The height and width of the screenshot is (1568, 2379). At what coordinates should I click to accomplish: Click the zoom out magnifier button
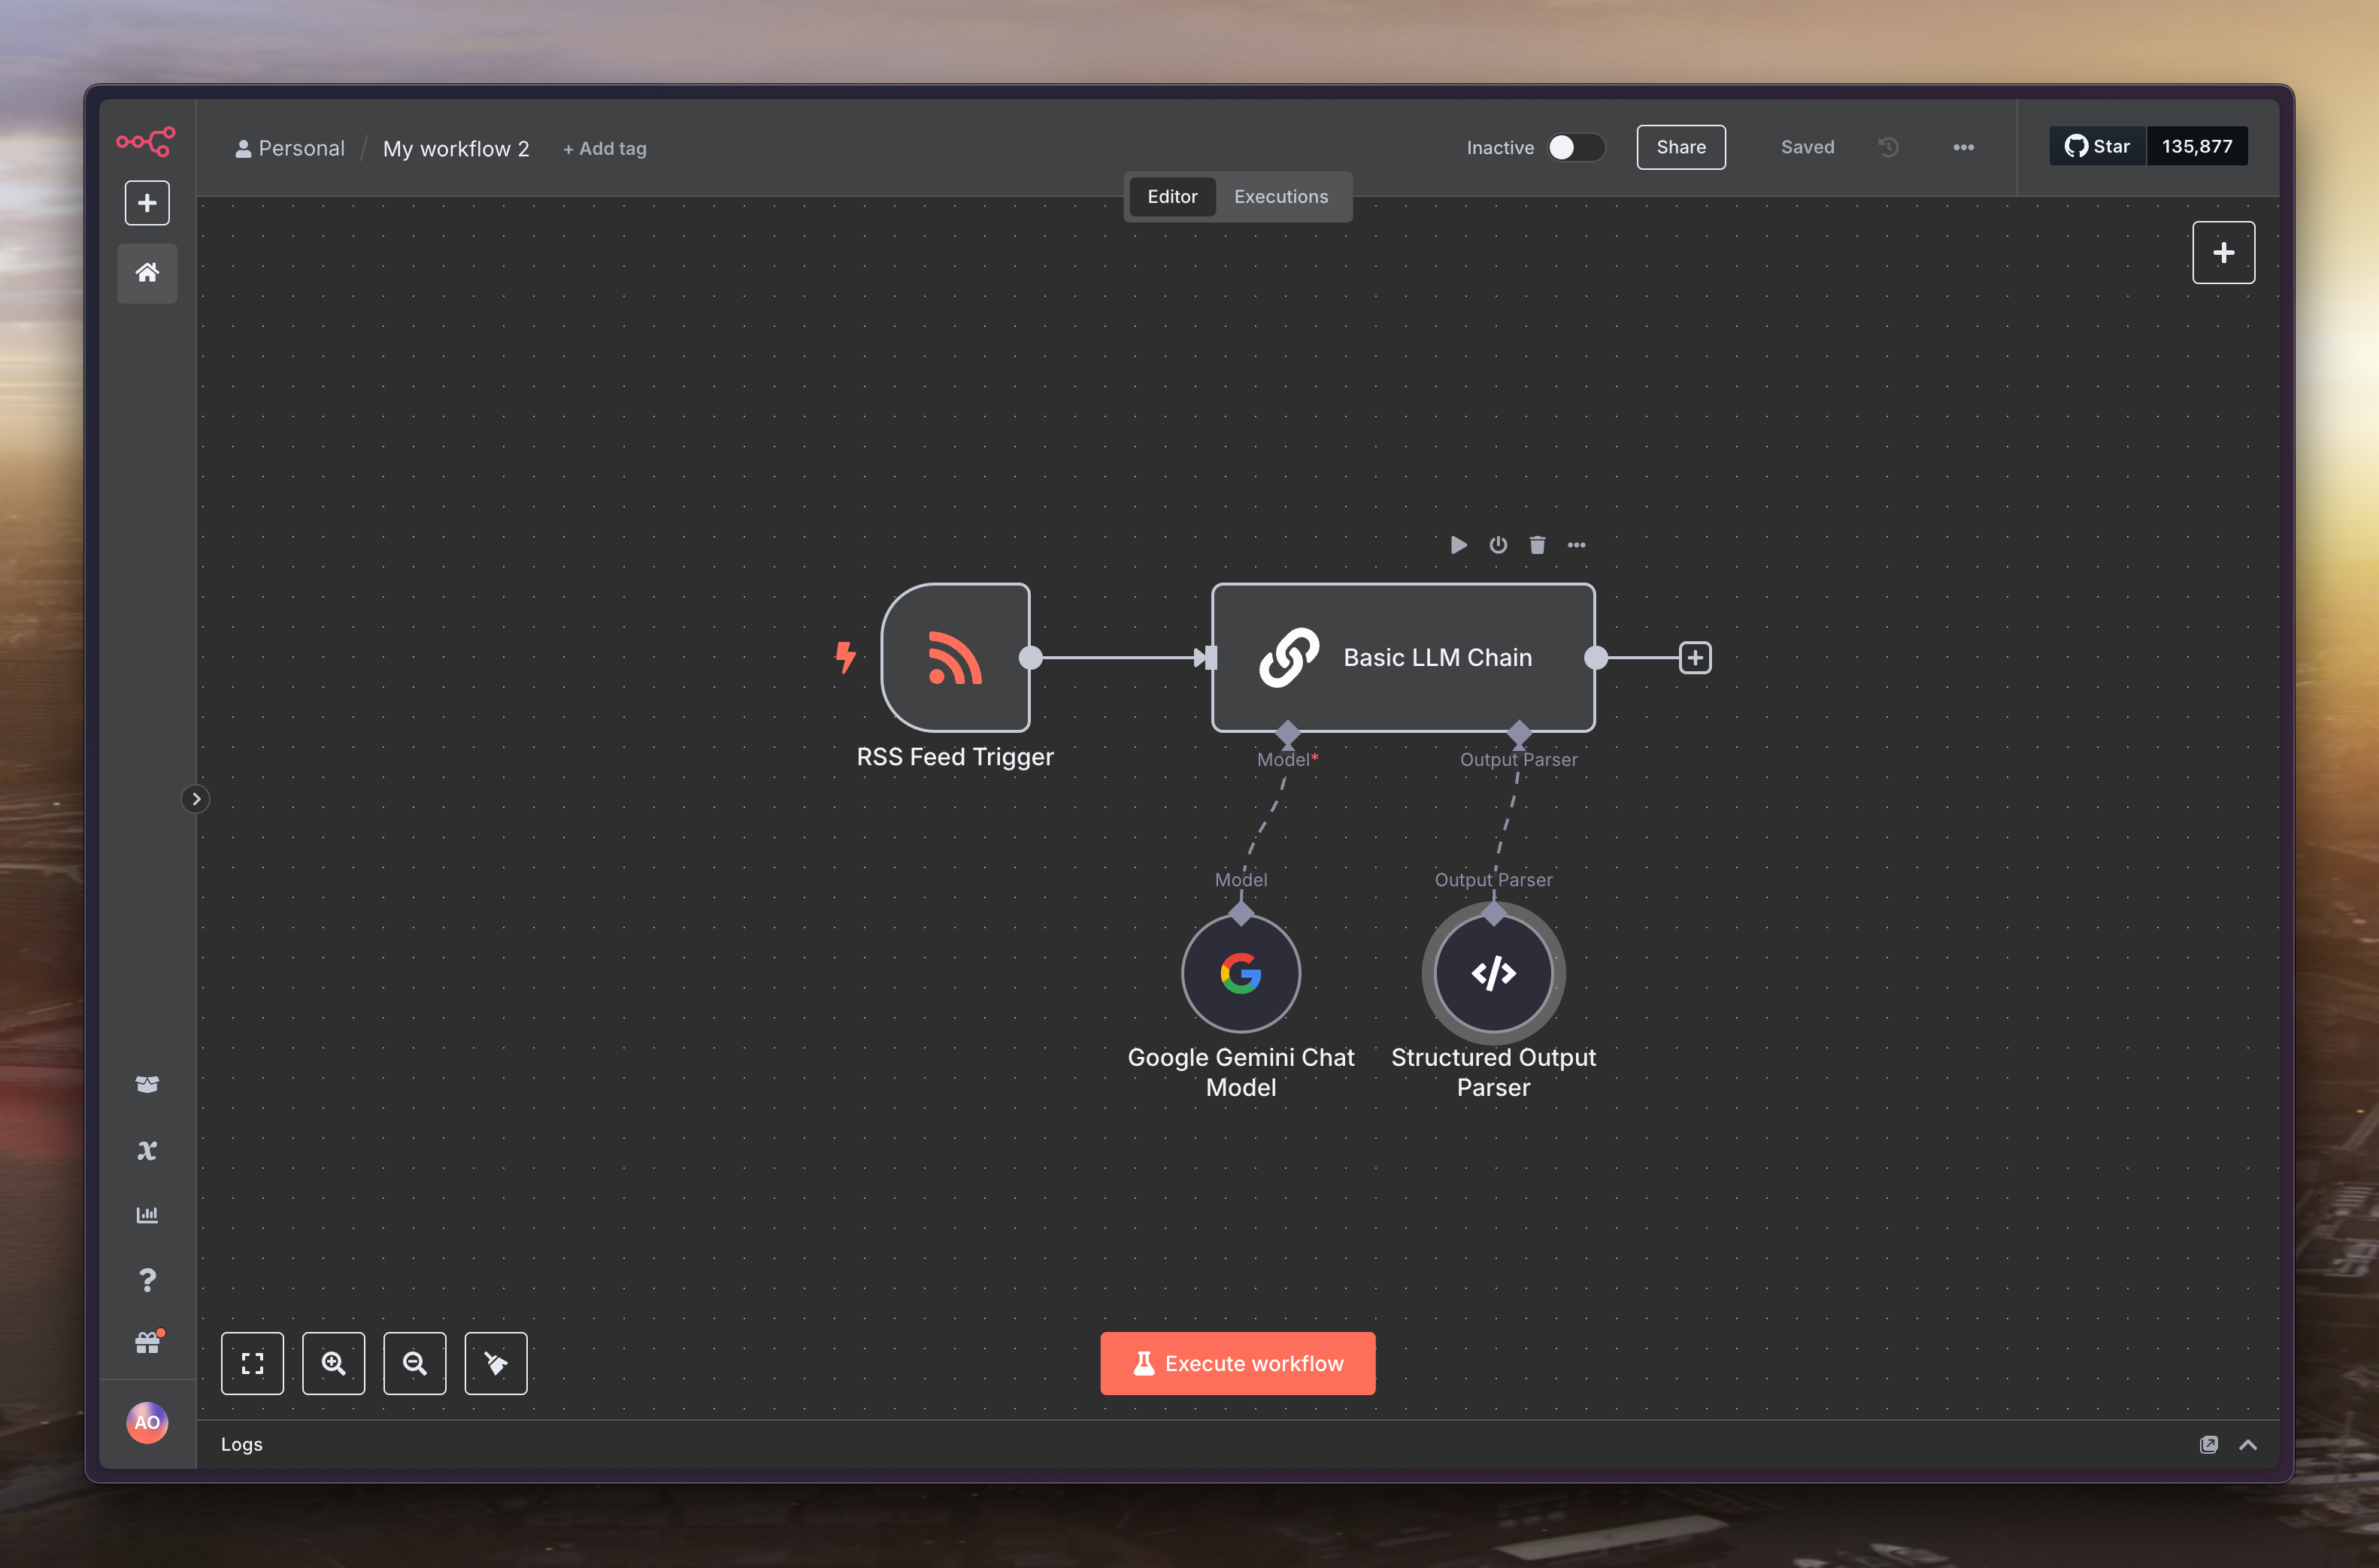tap(414, 1363)
